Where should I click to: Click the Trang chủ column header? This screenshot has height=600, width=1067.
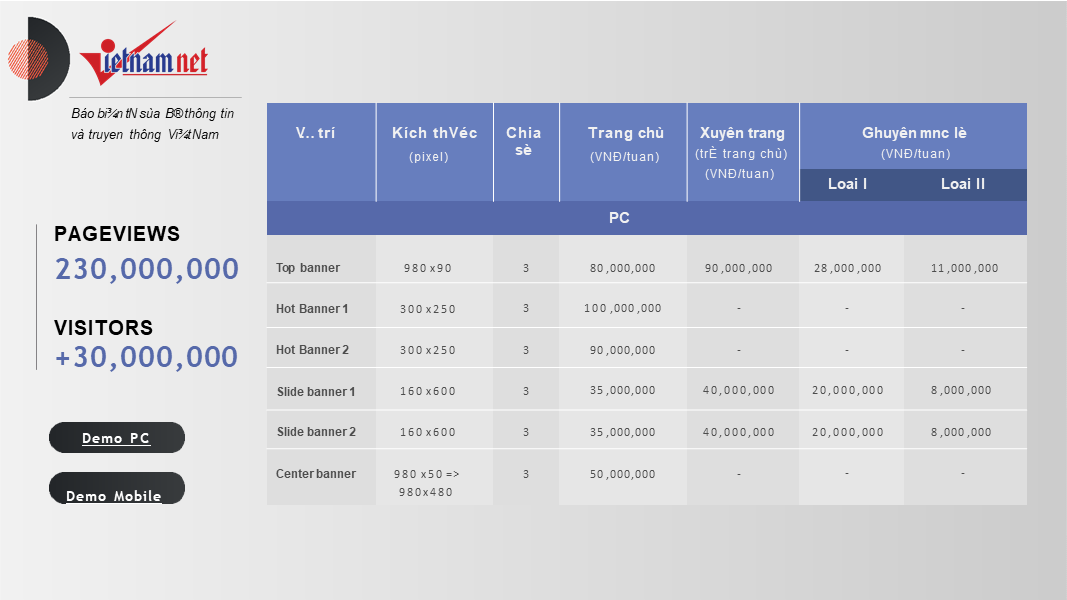pyautogui.click(x=624, y=143)
